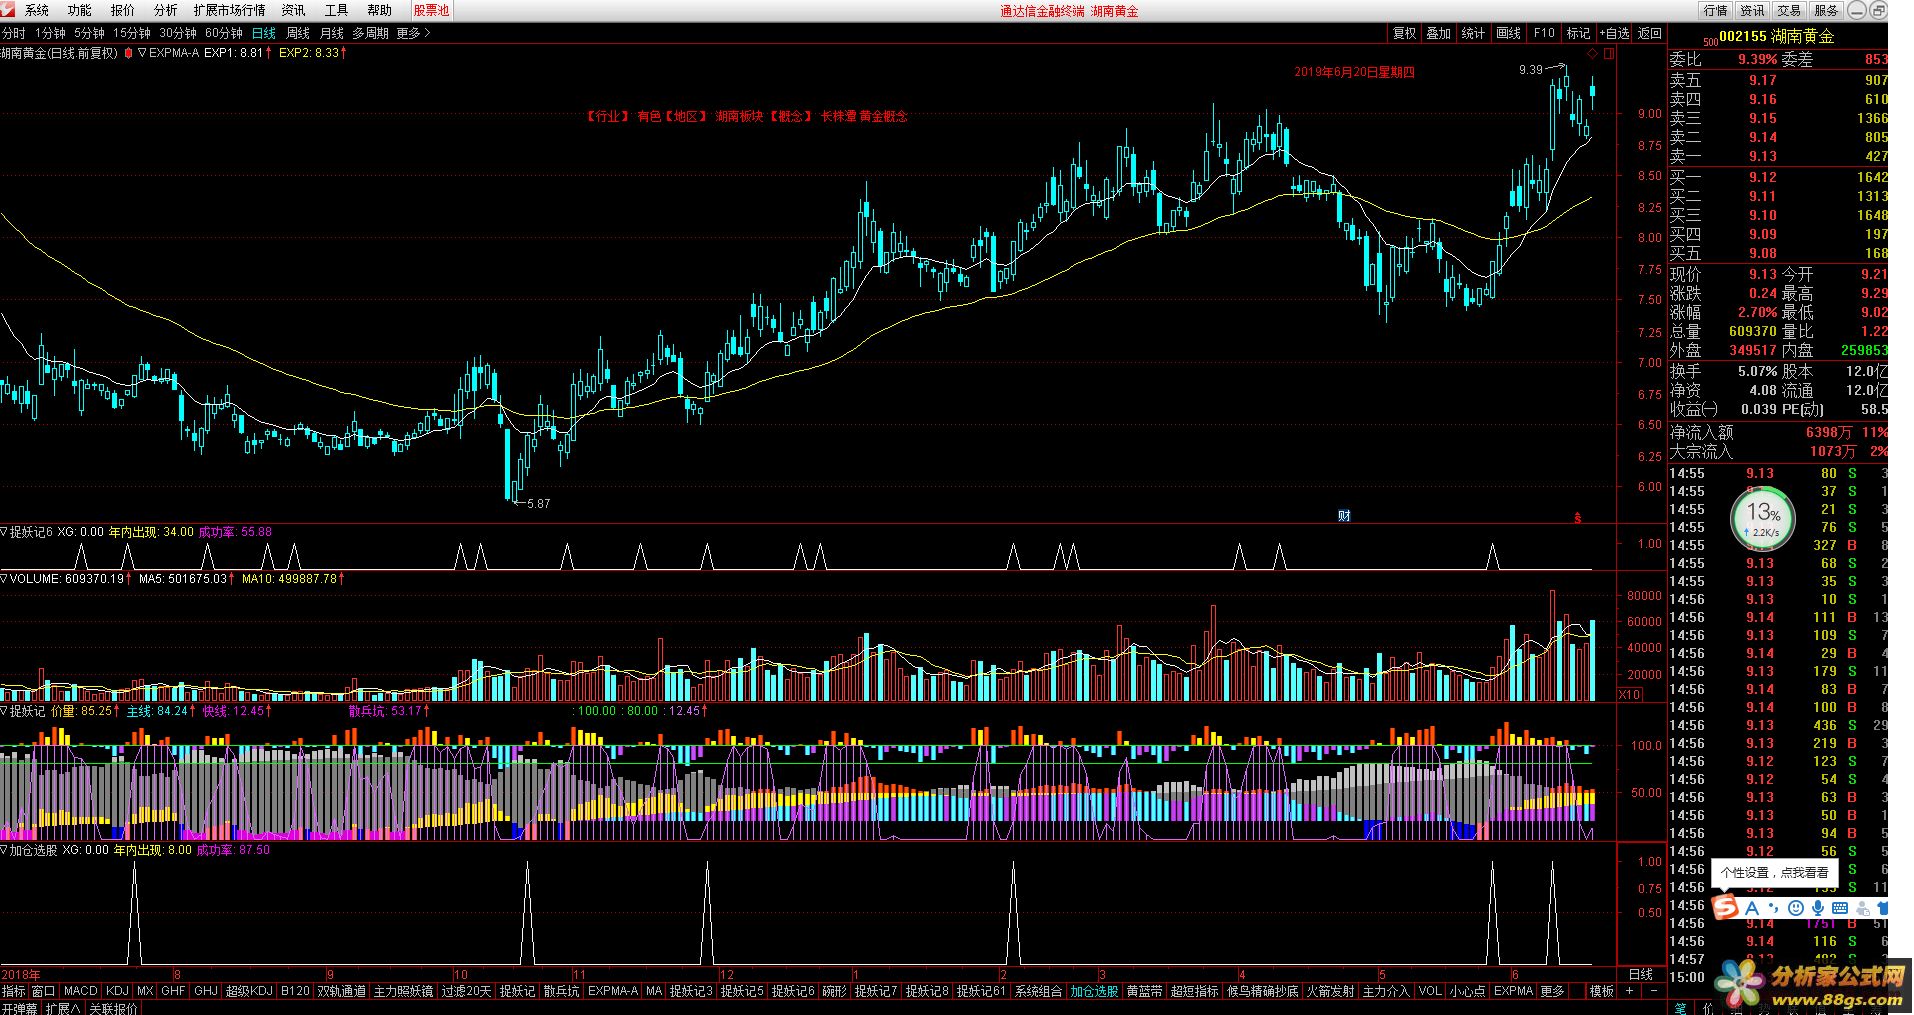Viewport: 1914px width, 1015px height.
Task: Open the 功能 menu
Action: [80, 10]
